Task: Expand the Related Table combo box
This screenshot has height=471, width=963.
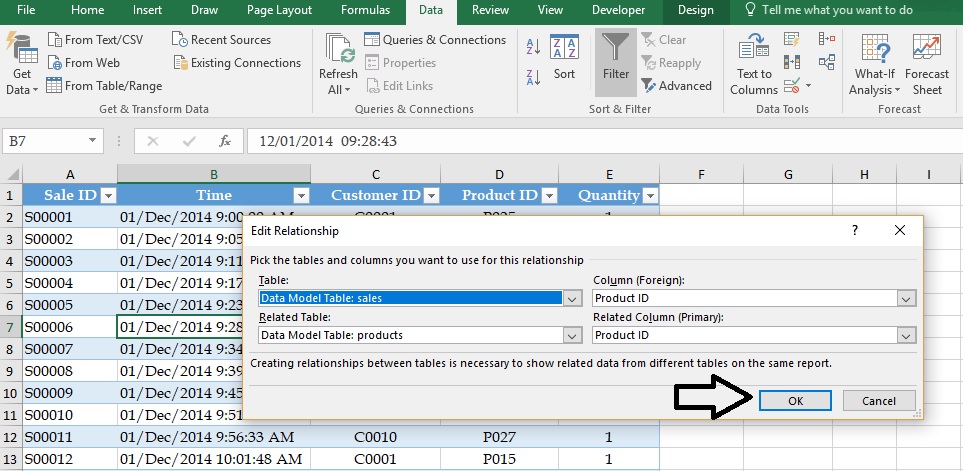Action: point(572,335)
